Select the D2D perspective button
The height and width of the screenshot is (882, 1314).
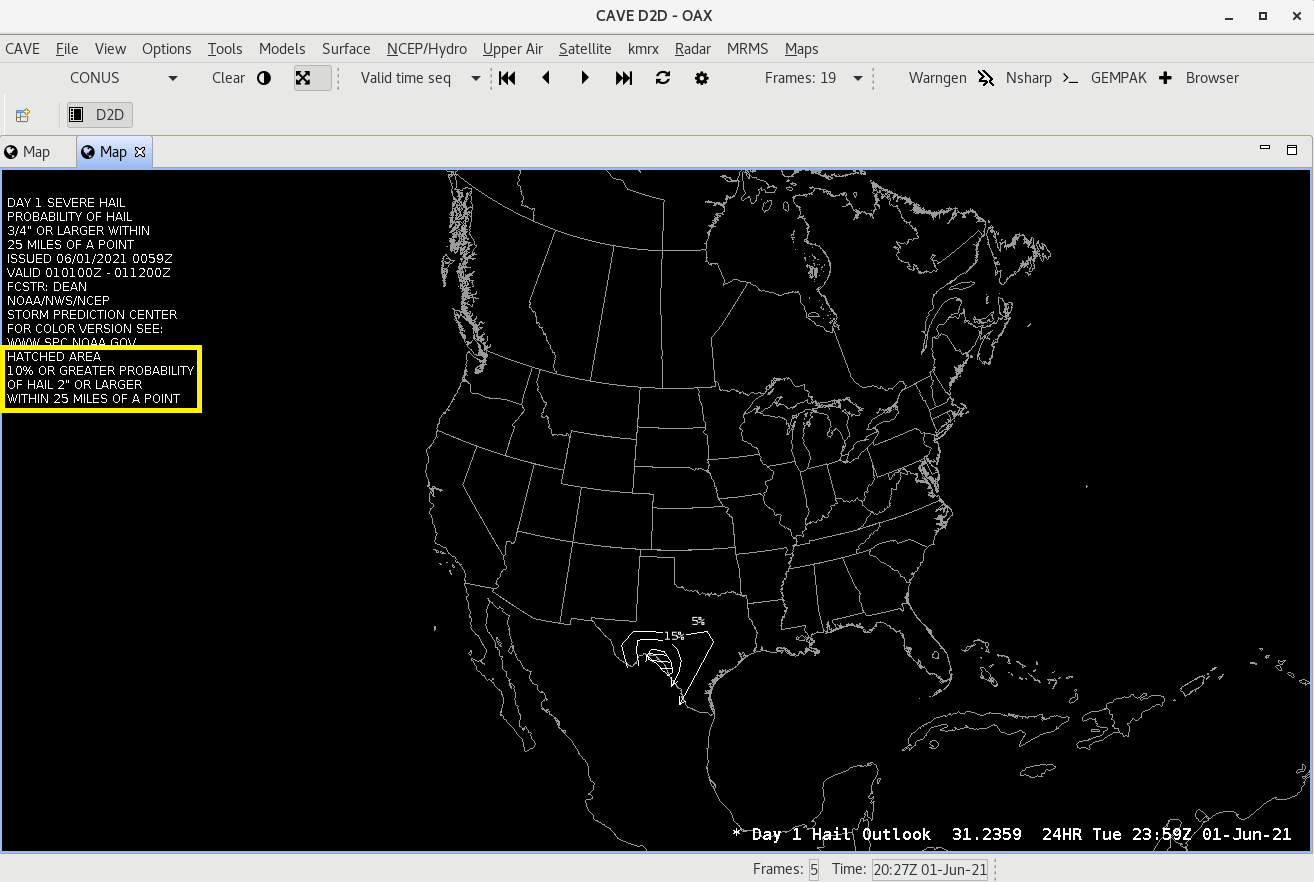(x=99, y=115)
